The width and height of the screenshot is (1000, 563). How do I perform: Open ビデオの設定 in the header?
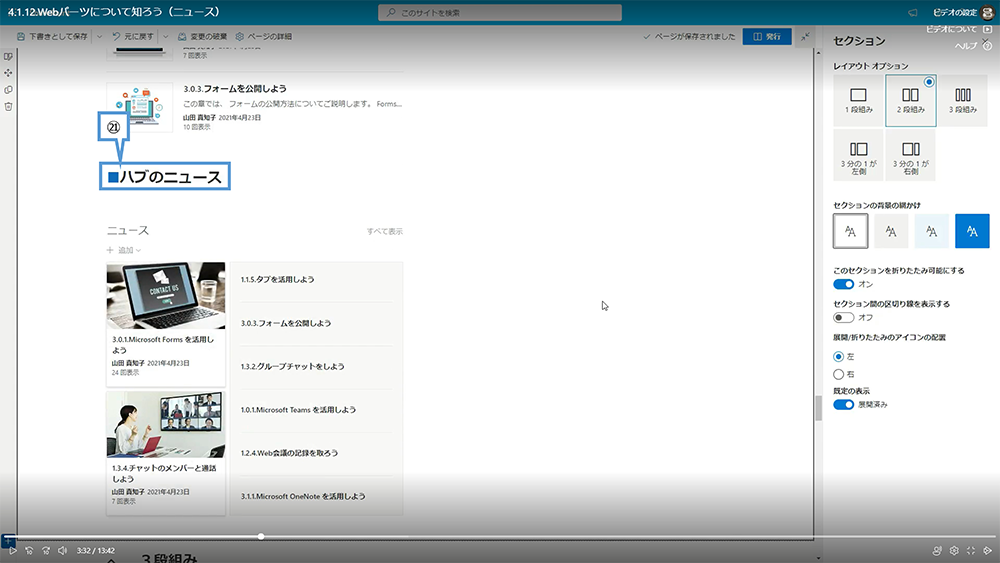pos(955,13)
